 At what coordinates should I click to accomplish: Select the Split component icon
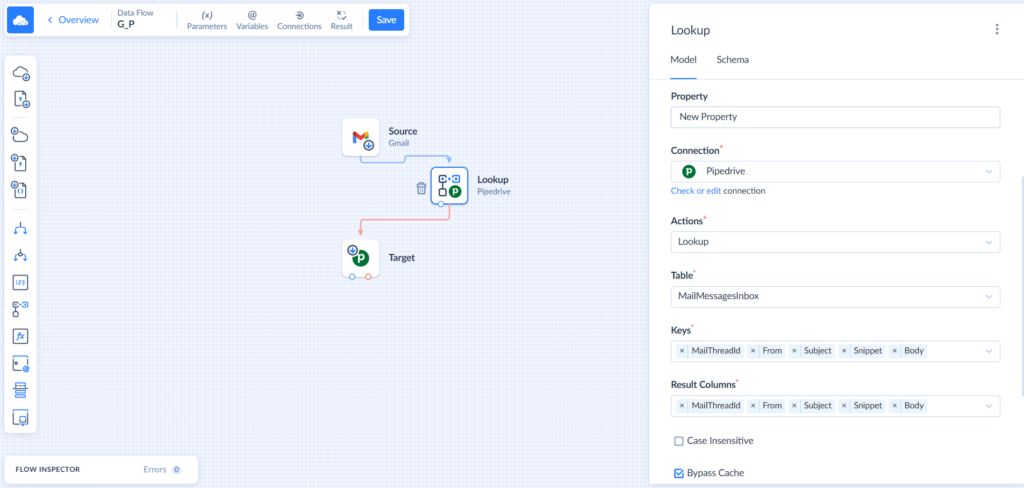(21, 229)
